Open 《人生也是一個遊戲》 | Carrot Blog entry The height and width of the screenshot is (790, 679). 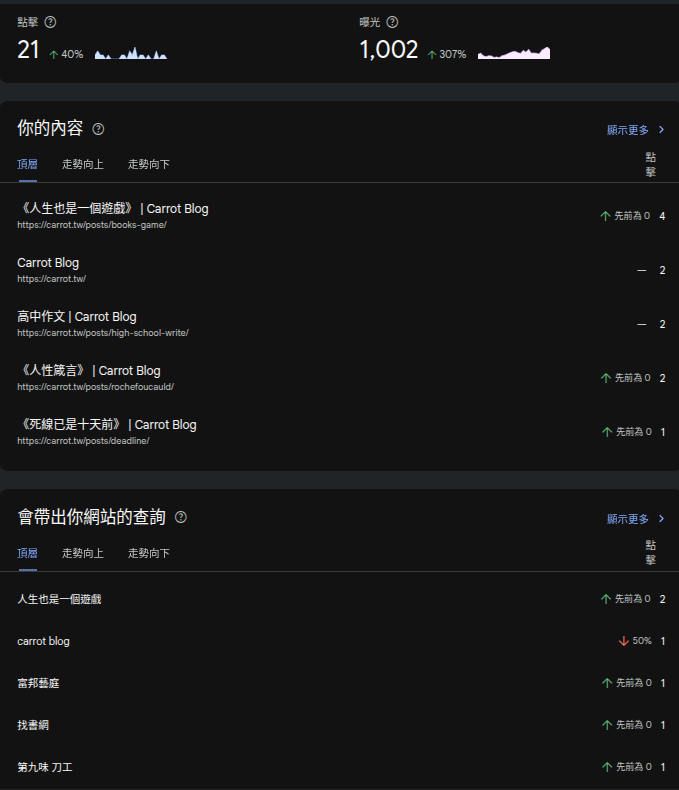tap(114, 209)
